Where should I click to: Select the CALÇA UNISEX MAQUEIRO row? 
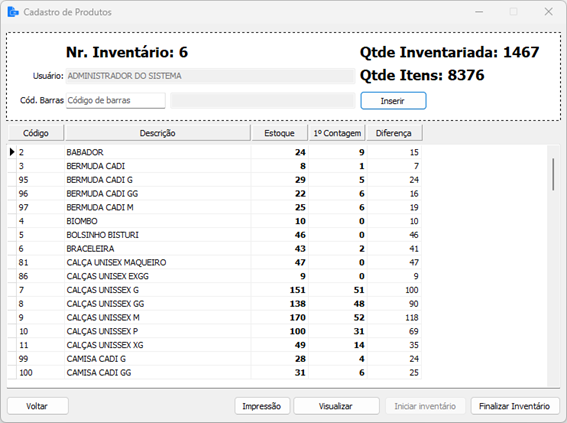(215, 262)
